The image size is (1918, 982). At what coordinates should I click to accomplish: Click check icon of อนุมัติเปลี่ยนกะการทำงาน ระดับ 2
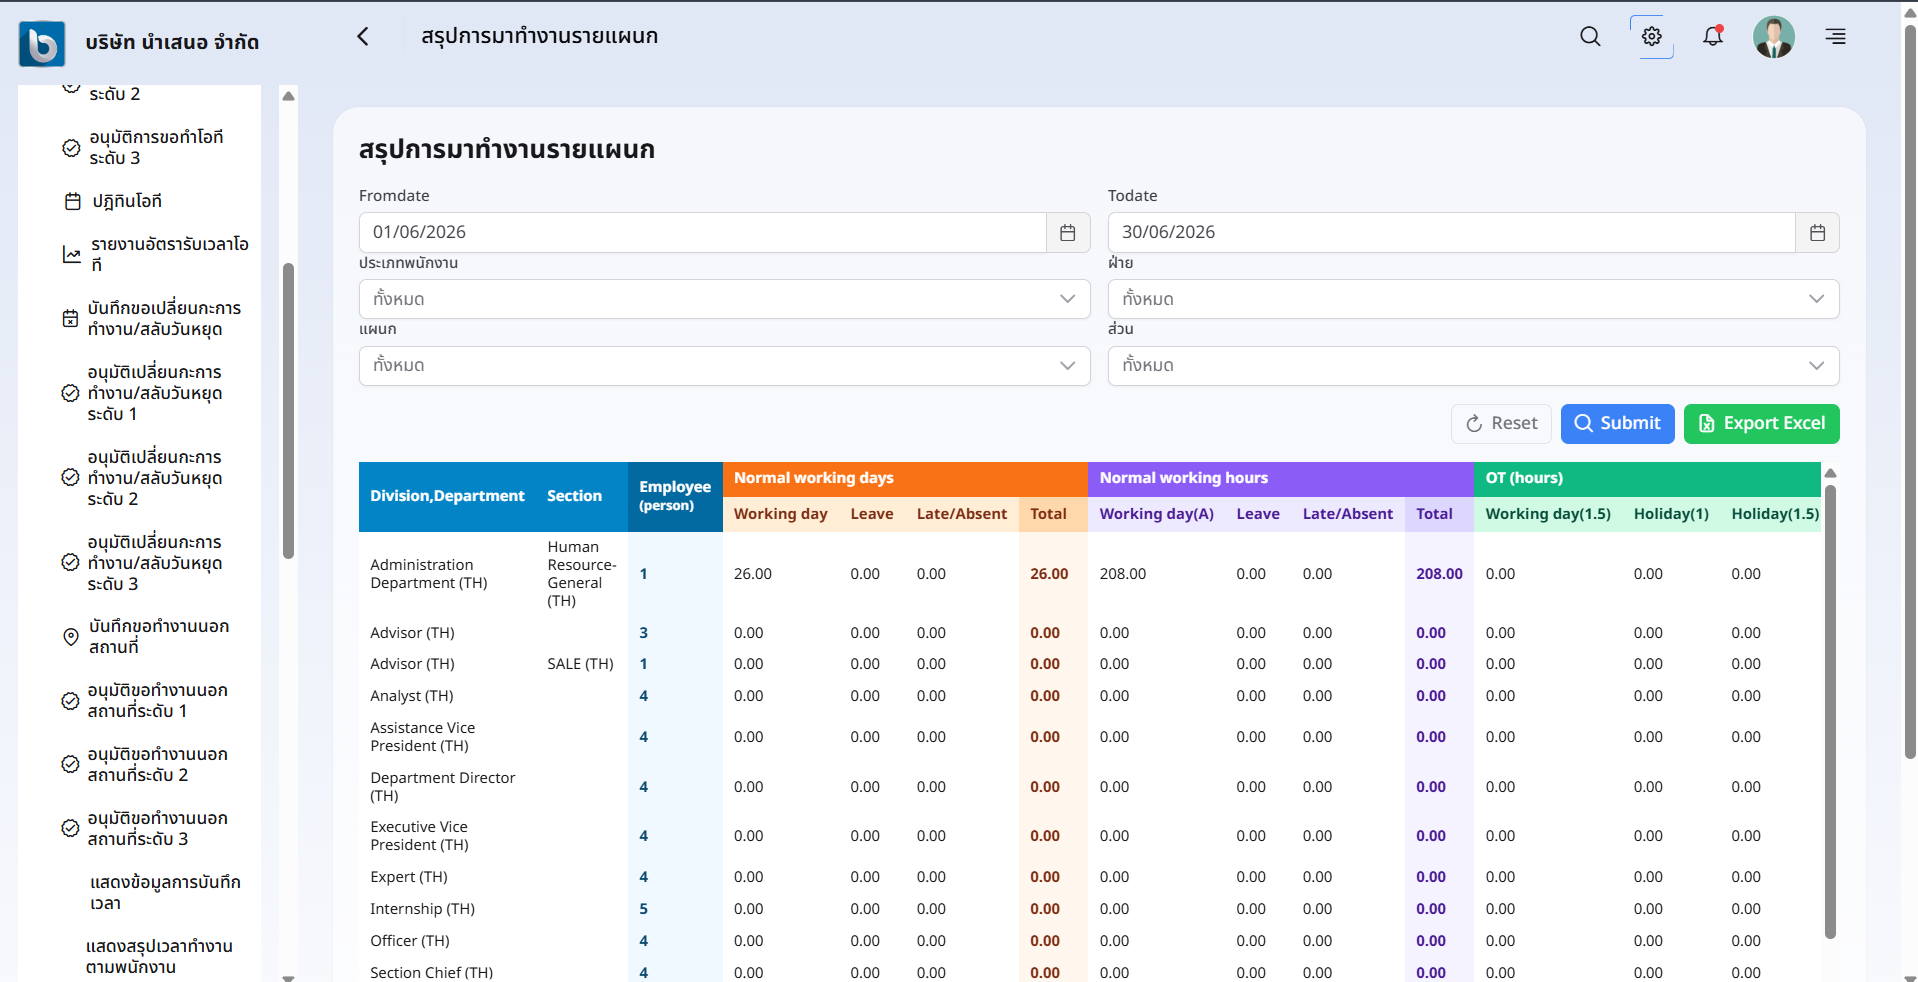[x=70, y=477]
